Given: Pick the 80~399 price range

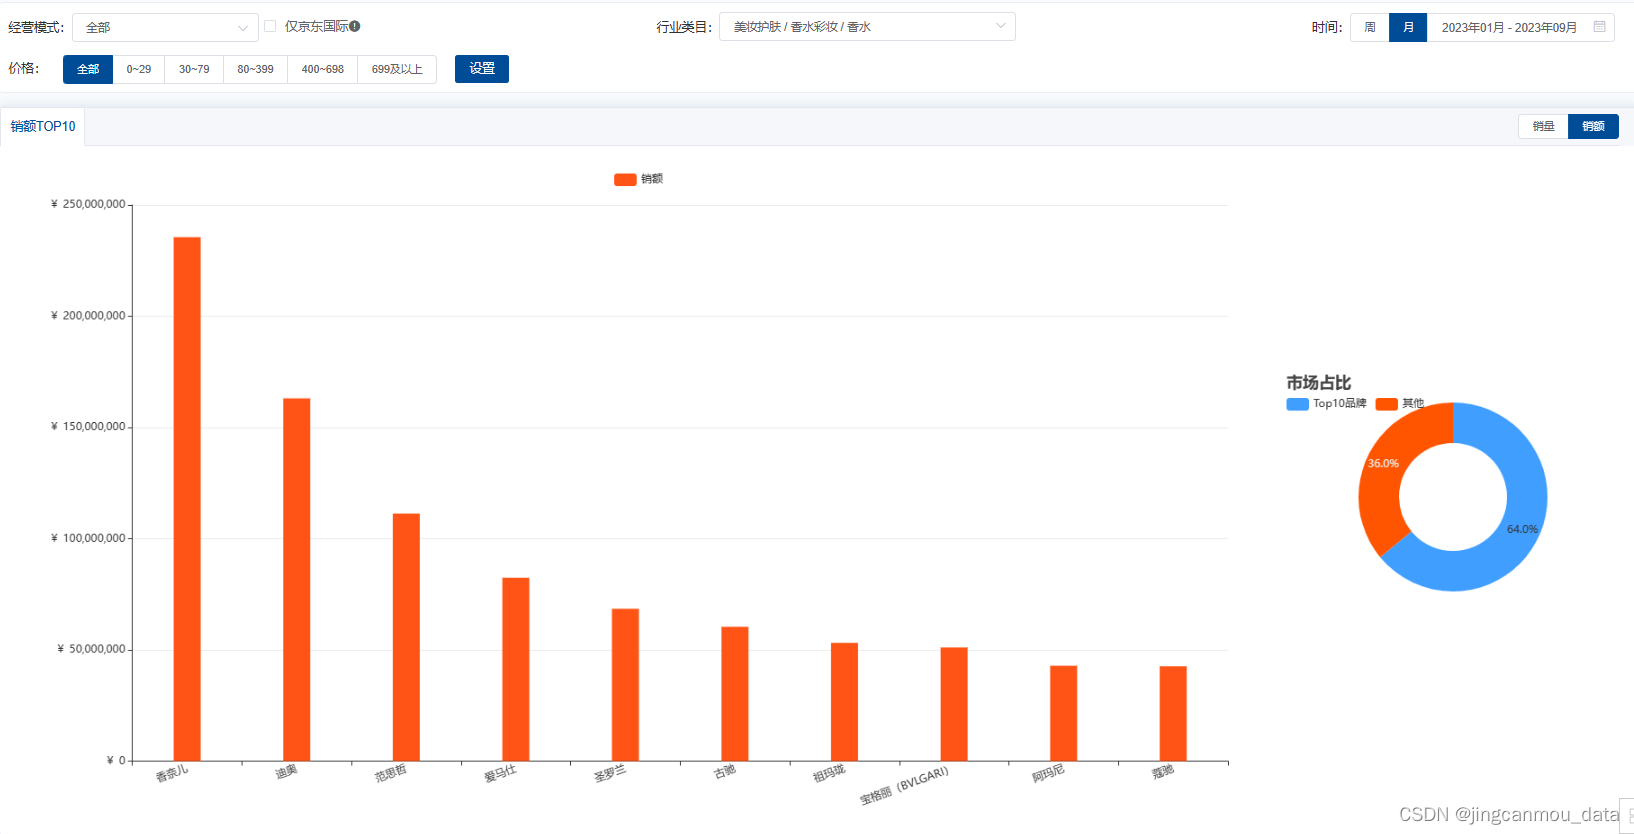Looking at the screenshot, I should pos(255,69).
